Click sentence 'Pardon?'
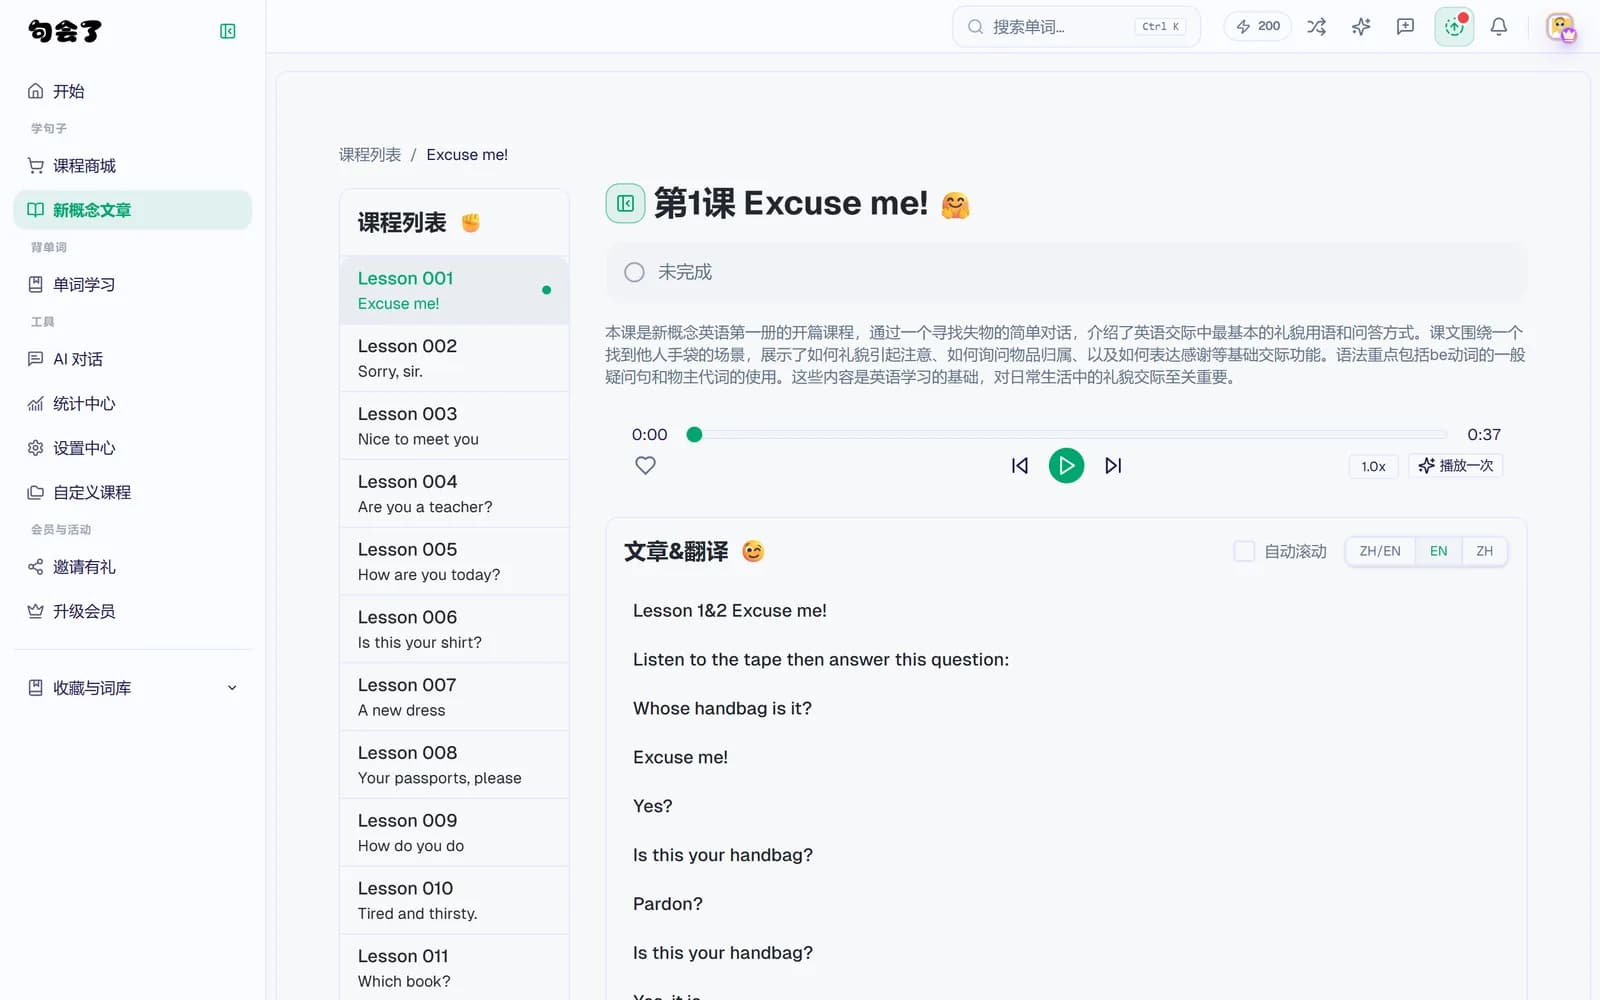The image size is (1600, 1000). 668,904
